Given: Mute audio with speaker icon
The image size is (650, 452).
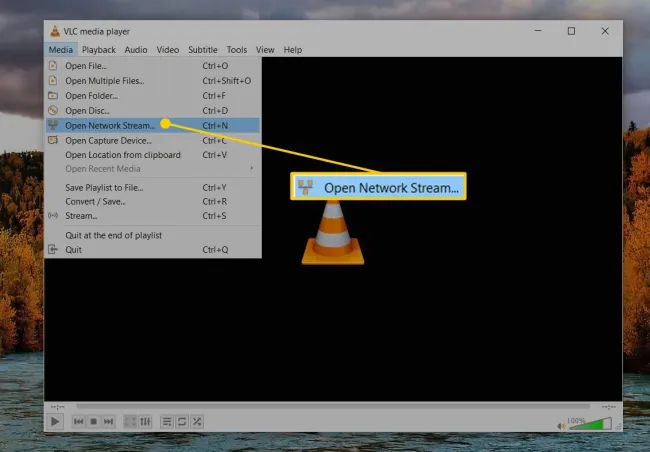Looking at the screenshot, I should (x=560, y=424).
